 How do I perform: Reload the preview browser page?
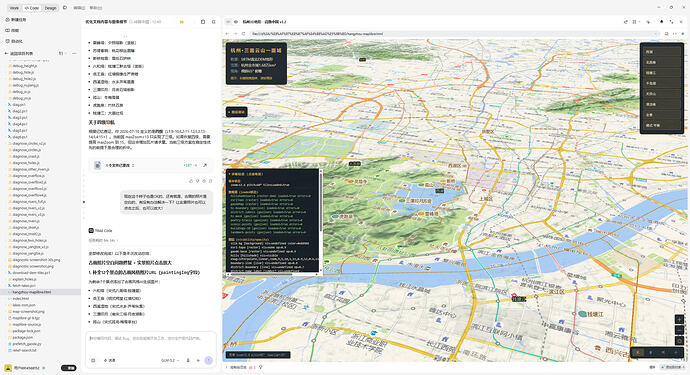(243, 33)
